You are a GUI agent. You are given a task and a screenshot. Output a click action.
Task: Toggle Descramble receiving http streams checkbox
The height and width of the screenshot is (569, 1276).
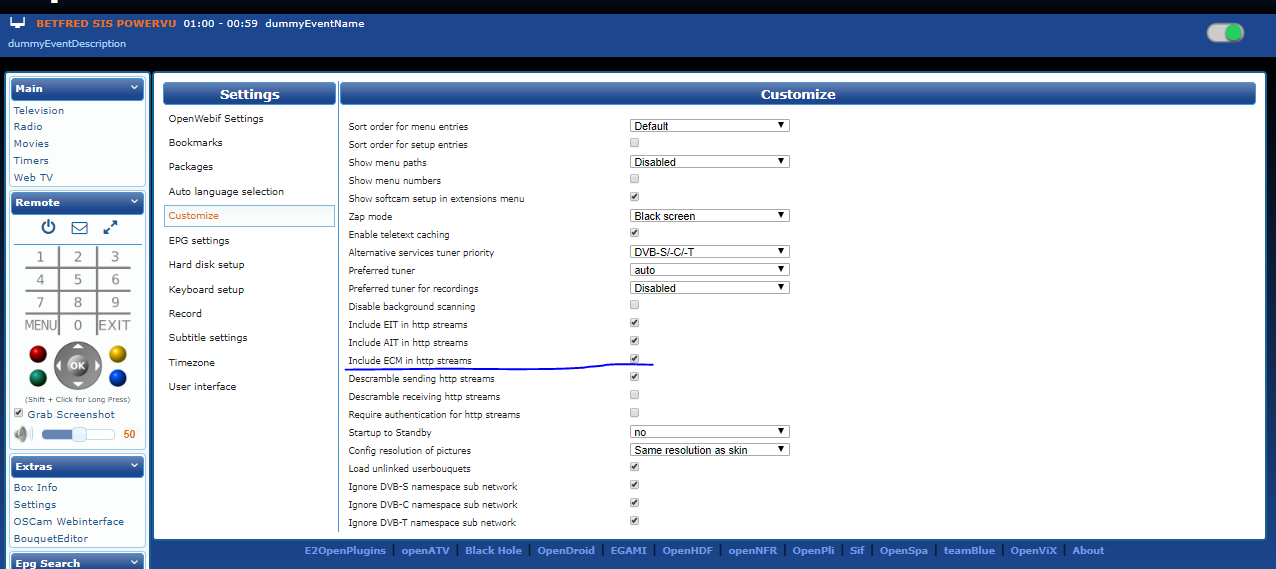point(634,395)
